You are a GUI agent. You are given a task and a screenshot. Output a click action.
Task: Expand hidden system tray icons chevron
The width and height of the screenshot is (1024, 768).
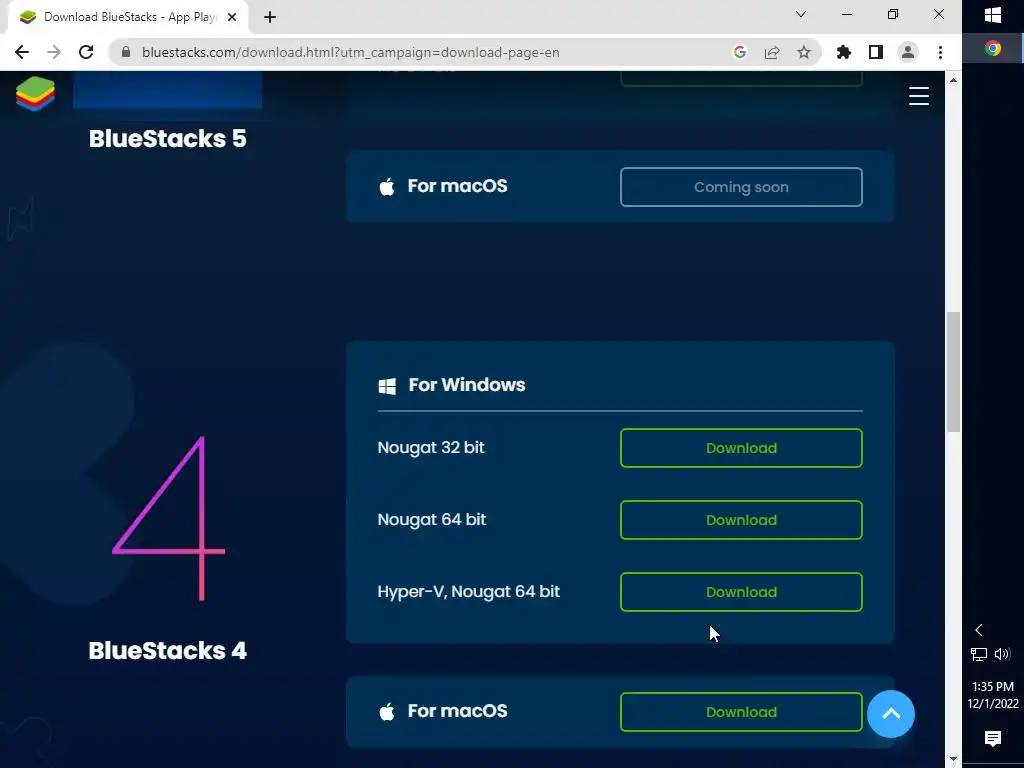[x=978, y=630]
